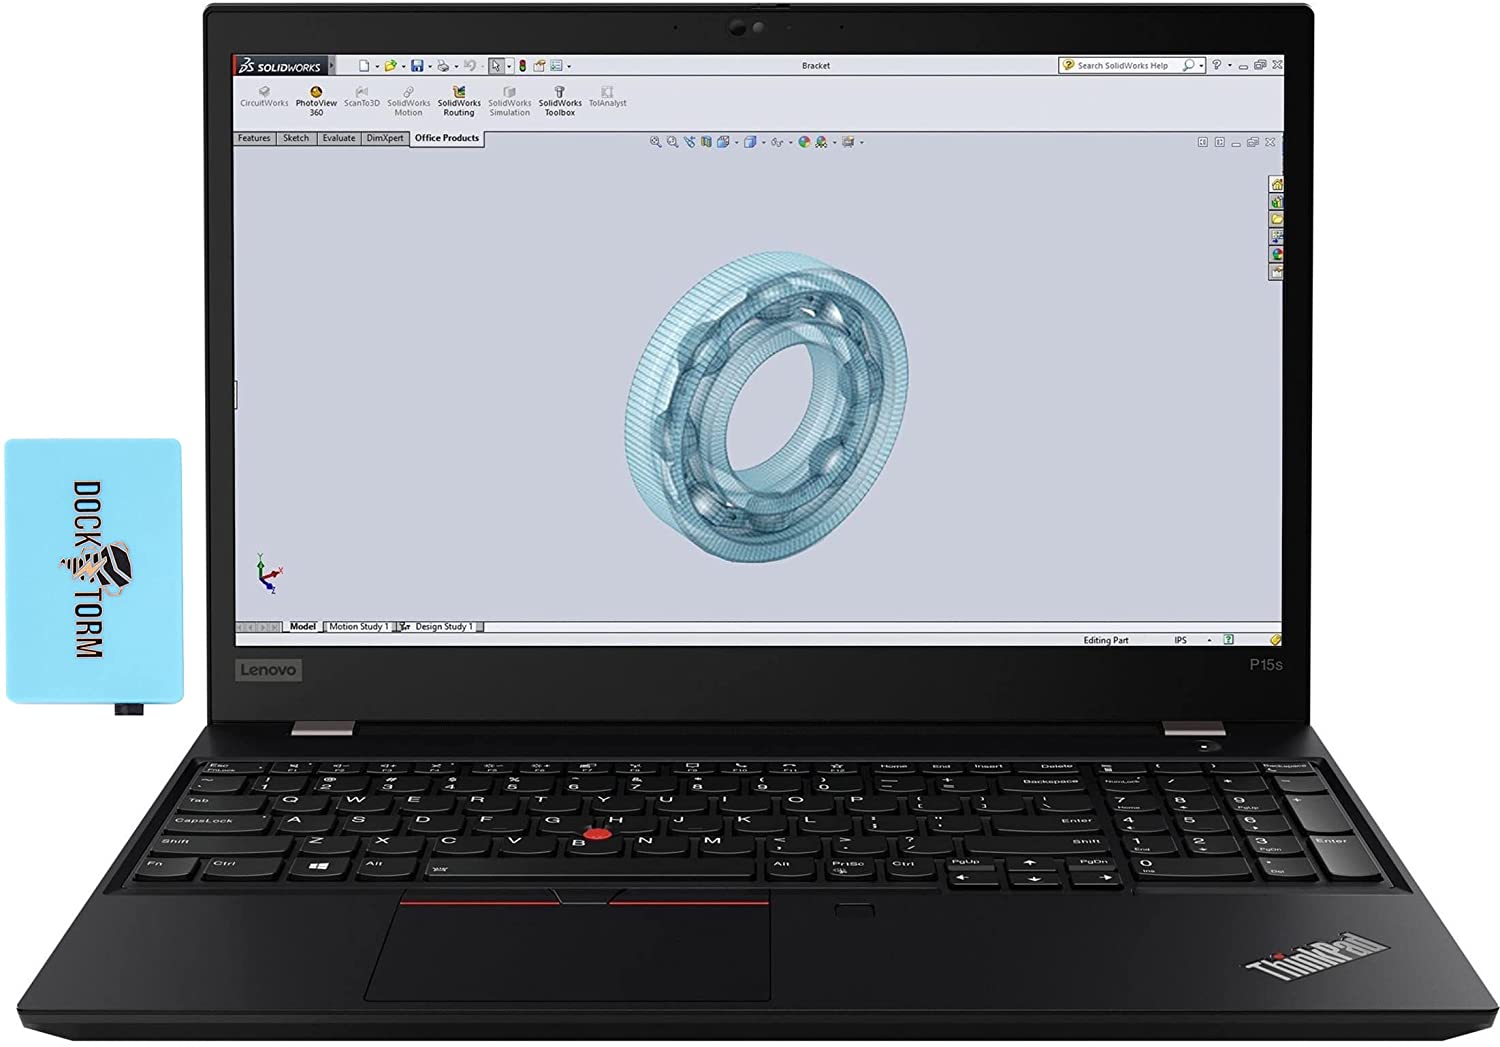The height and width of the screenshot is (1047, 1500).
Task: Open the View Palette task pane tab
Action: pyautogui.click(x=1276, y=237)
